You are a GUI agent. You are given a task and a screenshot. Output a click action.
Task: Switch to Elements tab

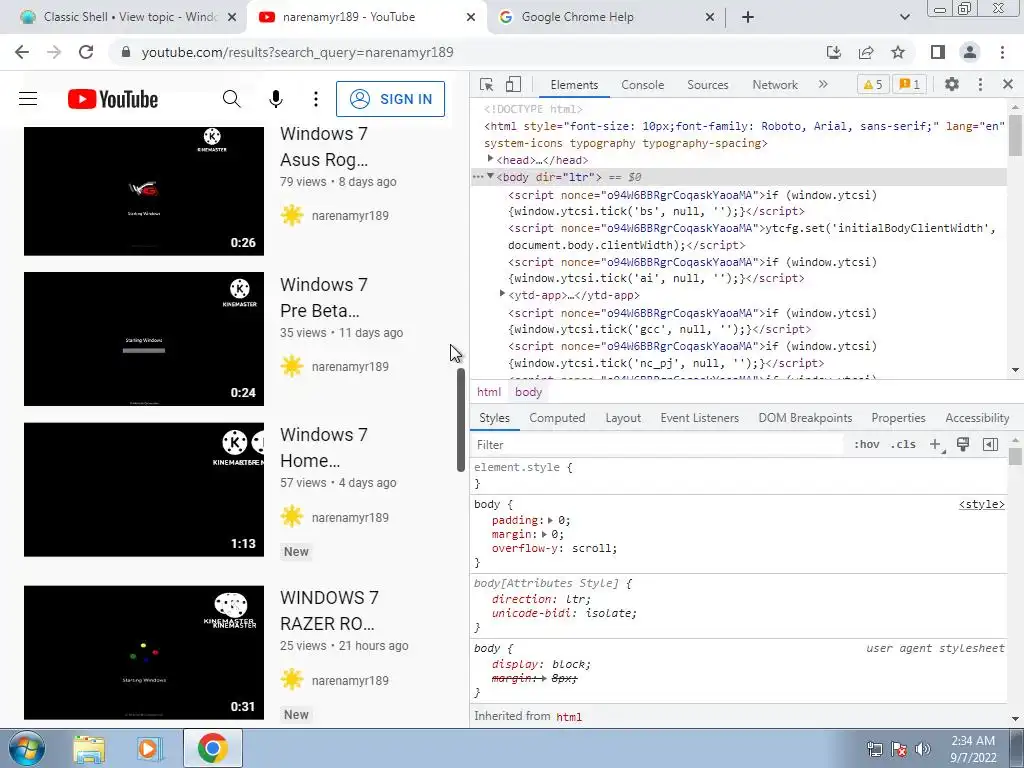[574, 85]
